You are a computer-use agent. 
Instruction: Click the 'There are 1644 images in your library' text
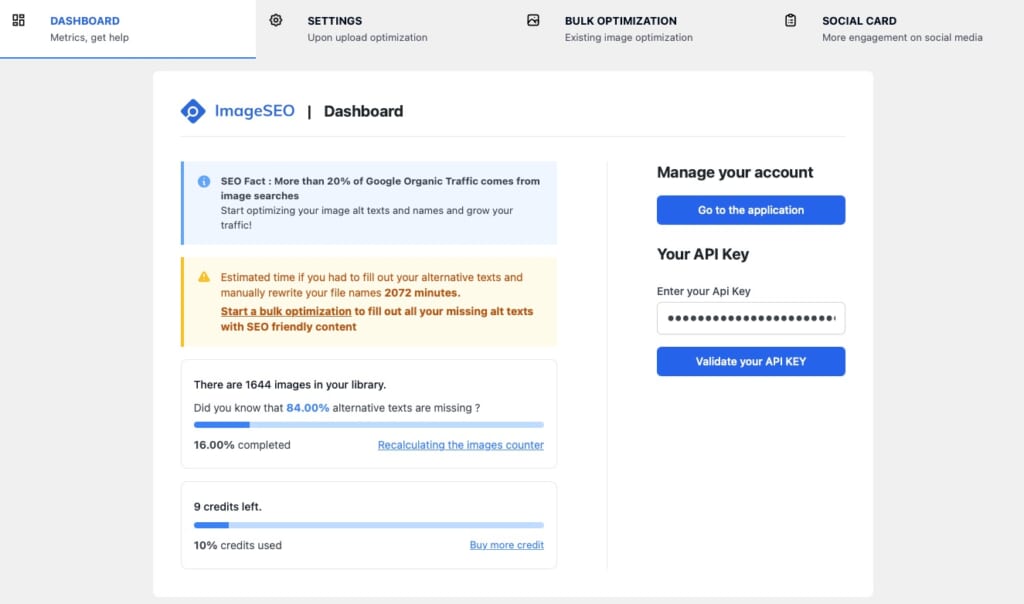[289, 385]
